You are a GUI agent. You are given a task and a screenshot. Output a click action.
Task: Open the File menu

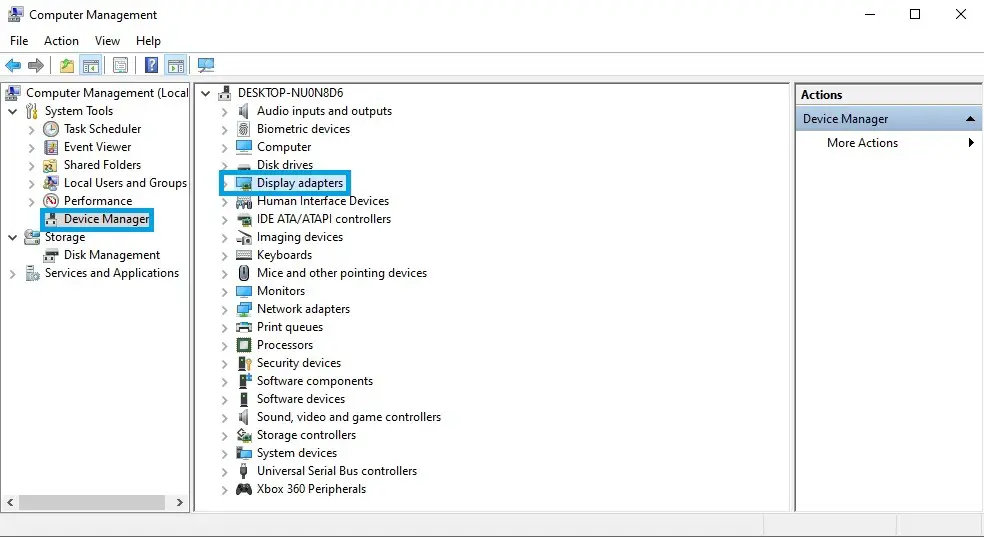pyautogui.click(x=19, y=41)
